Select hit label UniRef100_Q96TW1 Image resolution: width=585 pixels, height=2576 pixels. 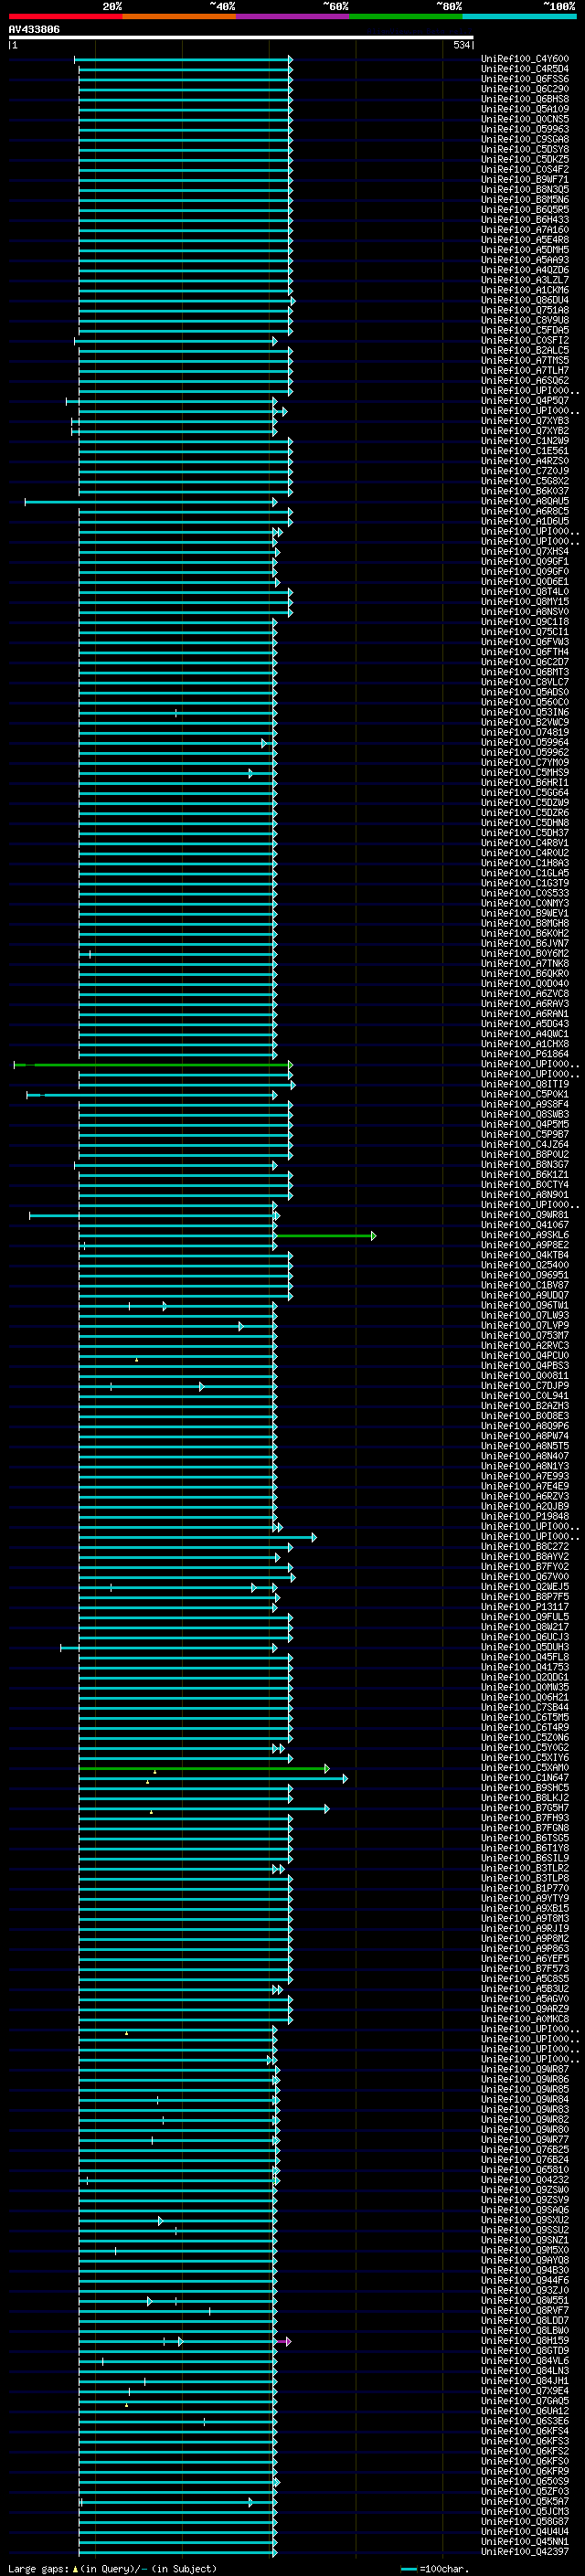pyautogui.click(x=524, y=1305)
